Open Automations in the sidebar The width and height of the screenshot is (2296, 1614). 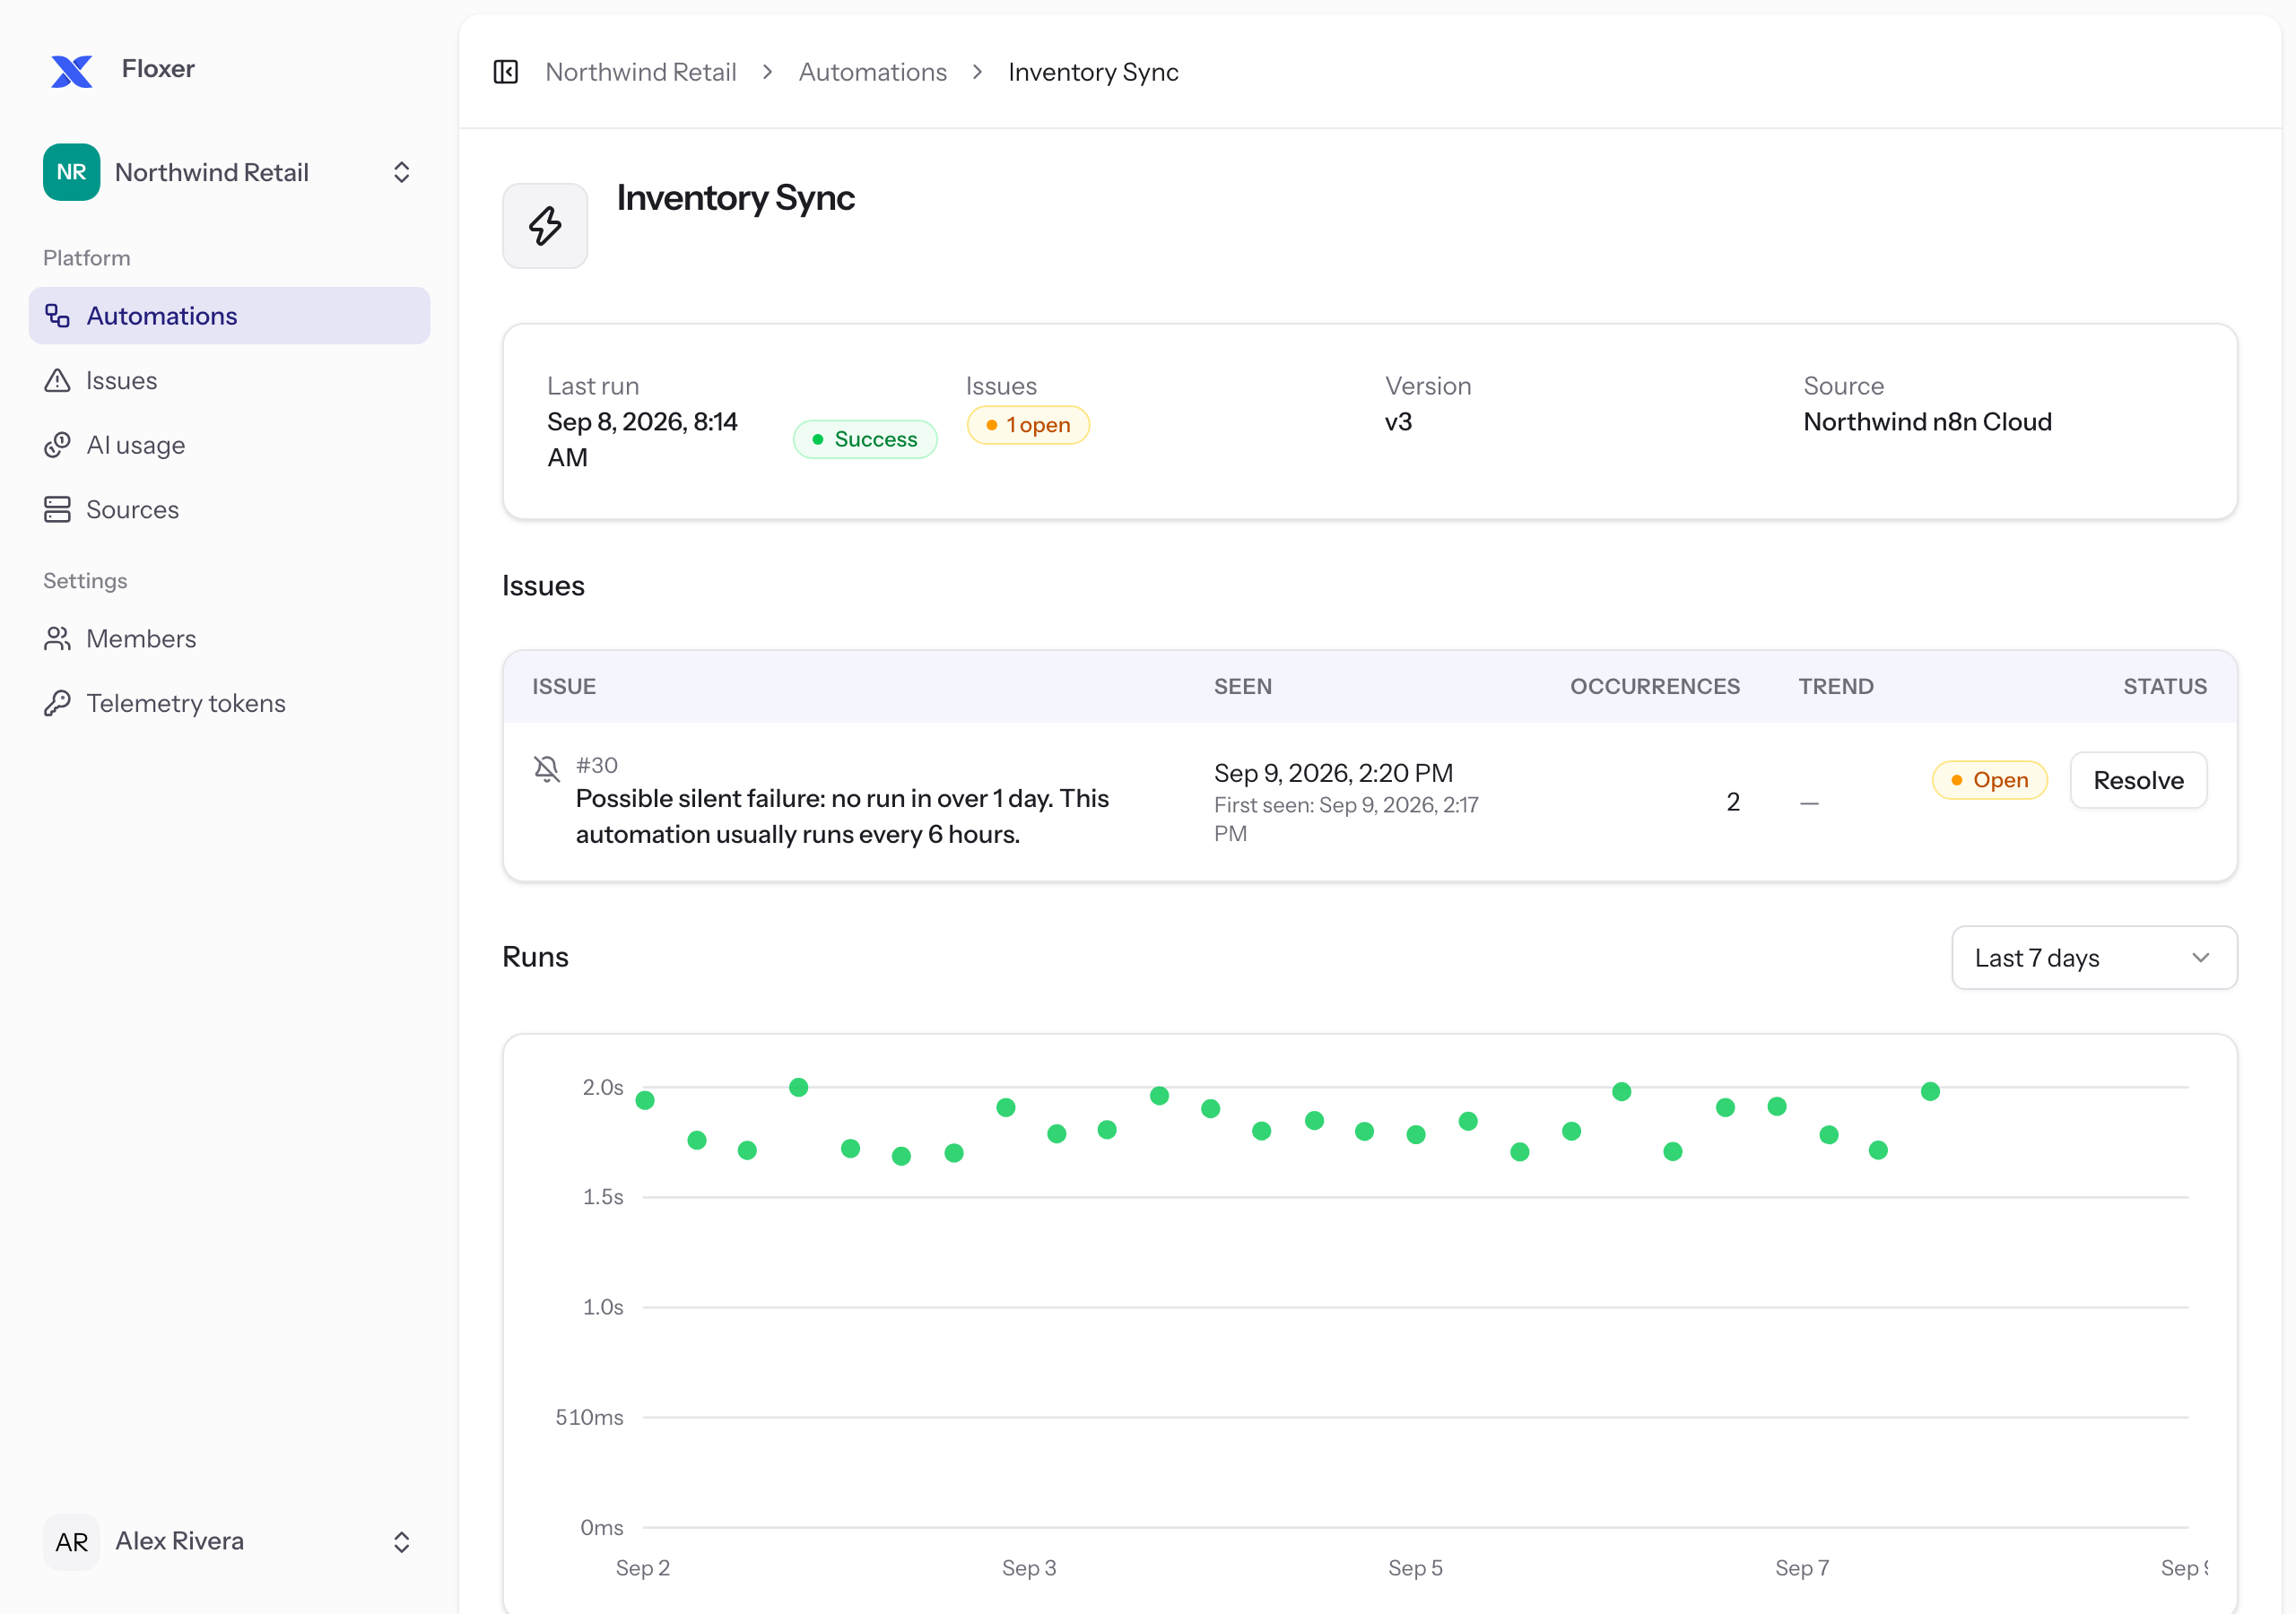tap(230, 316)
